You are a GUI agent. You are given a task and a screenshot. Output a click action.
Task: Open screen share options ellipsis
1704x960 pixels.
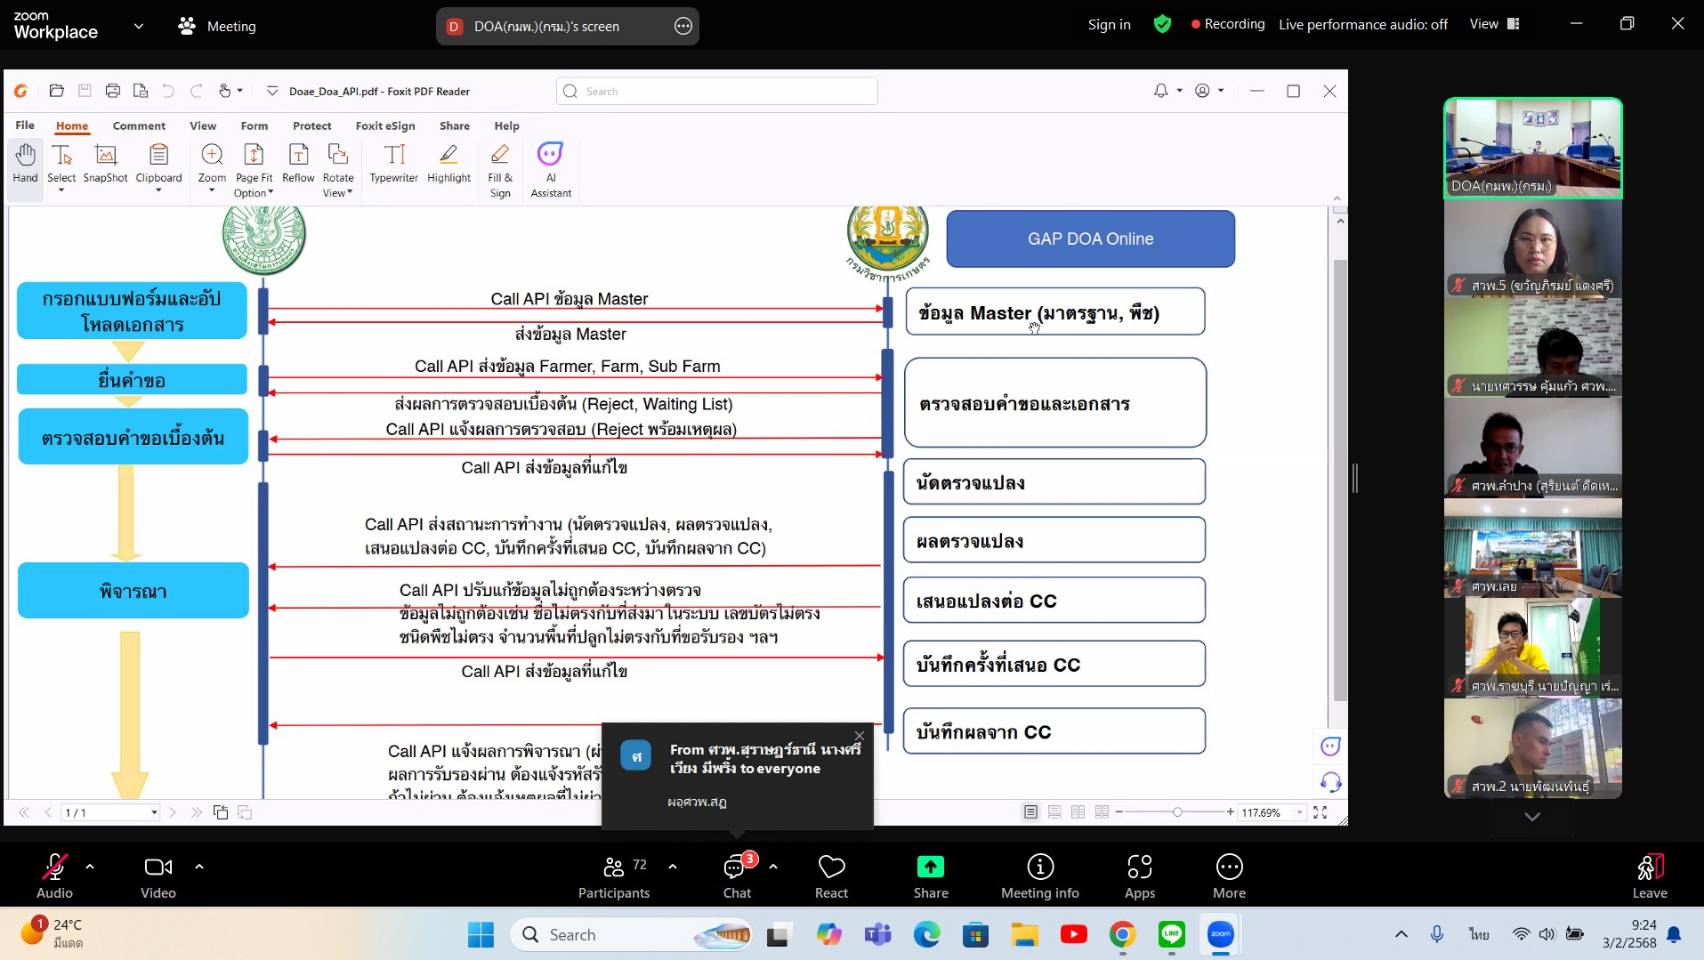point(683,26)
